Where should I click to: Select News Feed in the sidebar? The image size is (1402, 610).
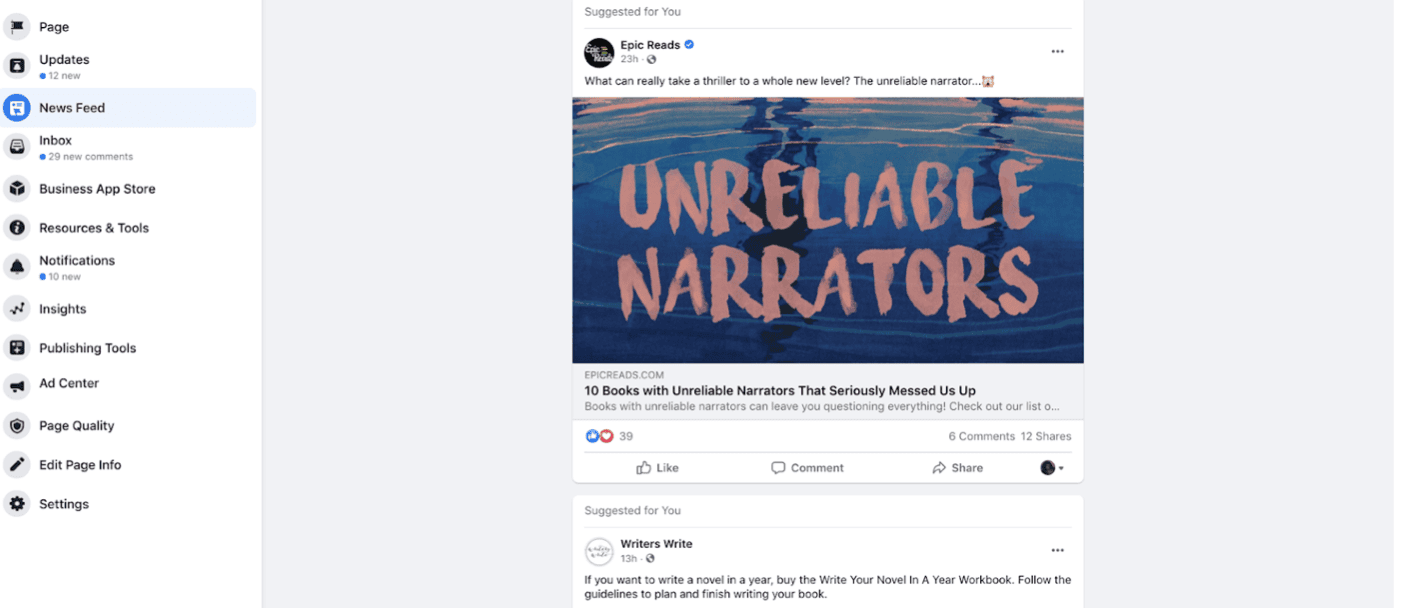coord(129,108)
